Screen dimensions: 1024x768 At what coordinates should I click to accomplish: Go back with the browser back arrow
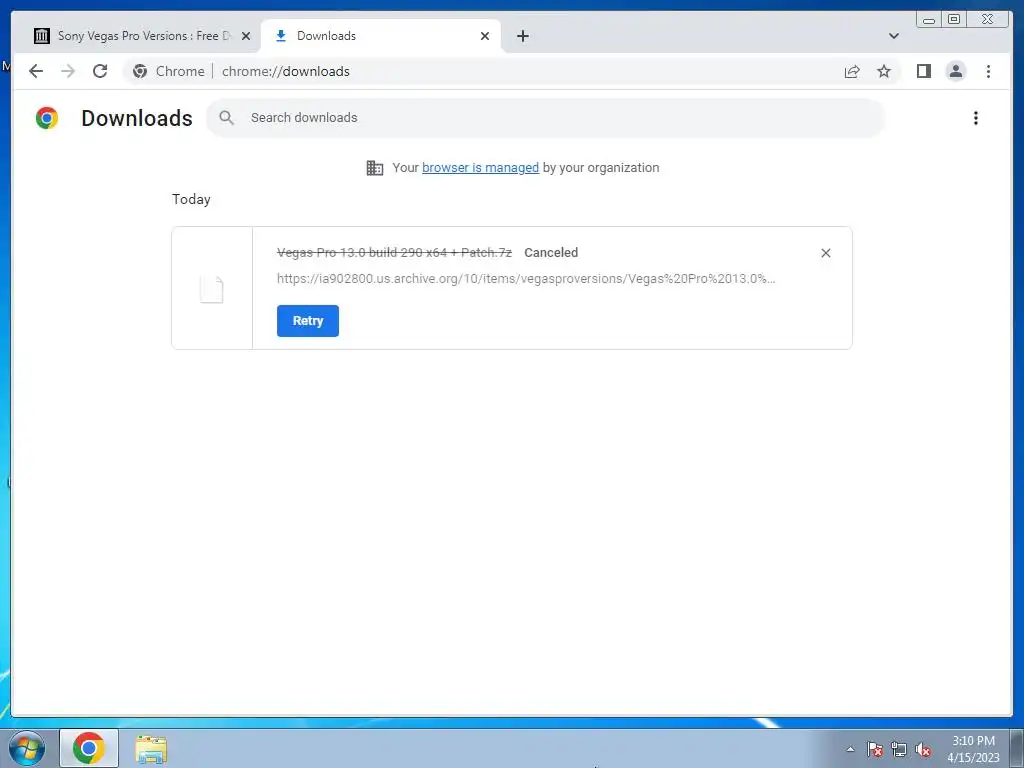36,71
